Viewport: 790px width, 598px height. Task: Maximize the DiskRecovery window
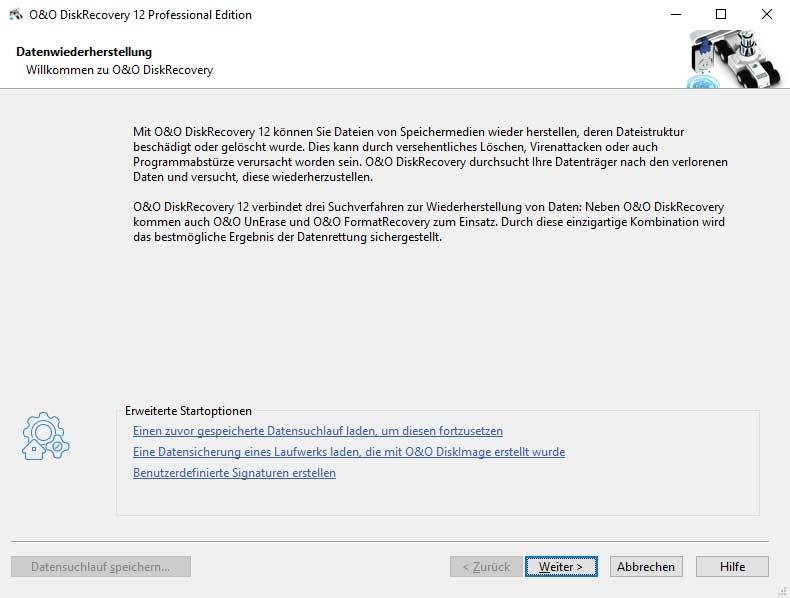721,15
